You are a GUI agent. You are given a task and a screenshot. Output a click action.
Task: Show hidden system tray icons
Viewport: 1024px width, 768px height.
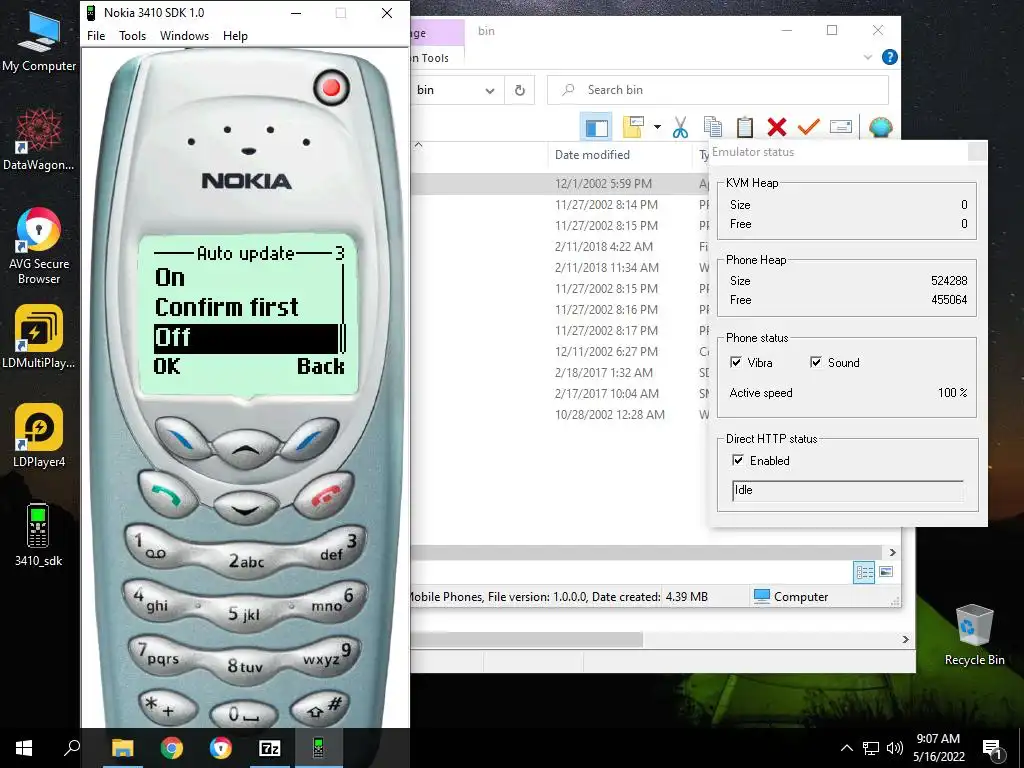(846, 748)
